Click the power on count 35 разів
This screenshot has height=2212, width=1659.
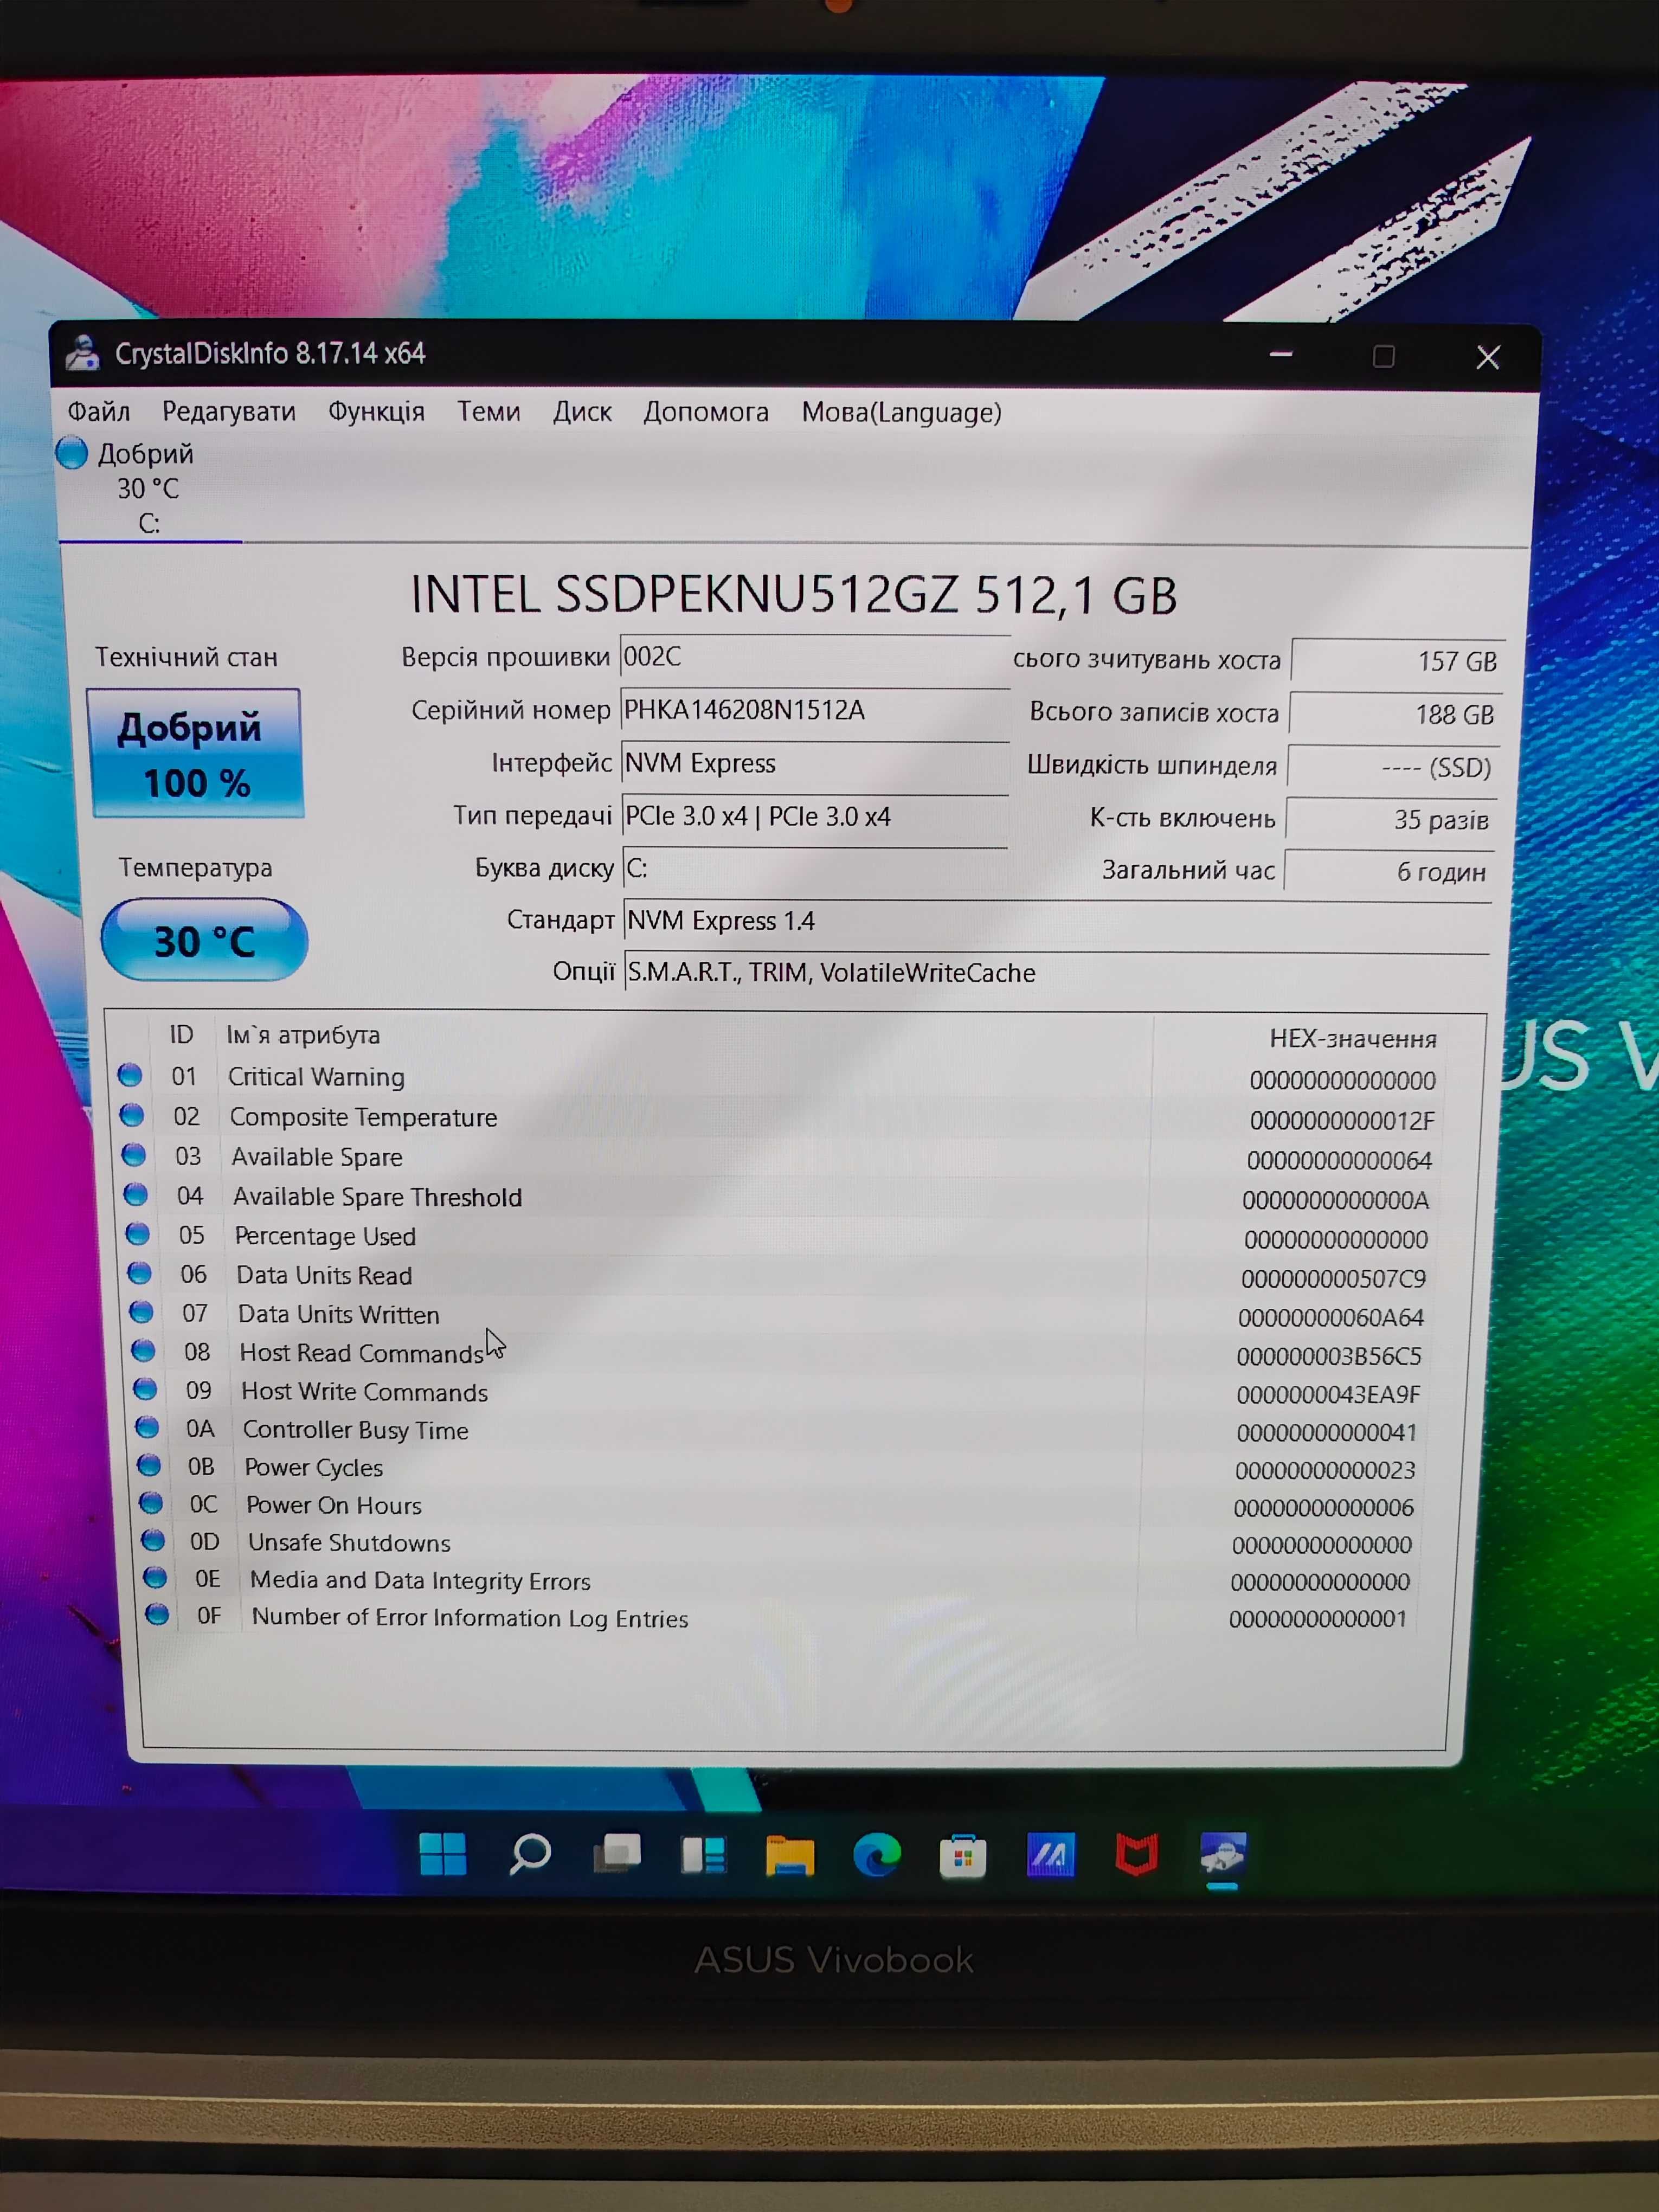[x=1392, y=819]
